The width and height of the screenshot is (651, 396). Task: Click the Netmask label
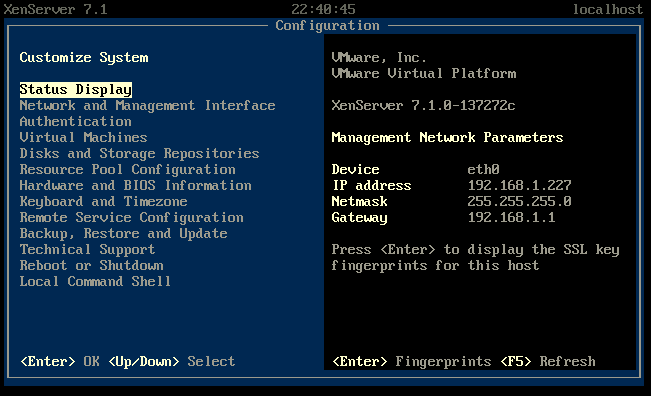(x=360, y=202)
